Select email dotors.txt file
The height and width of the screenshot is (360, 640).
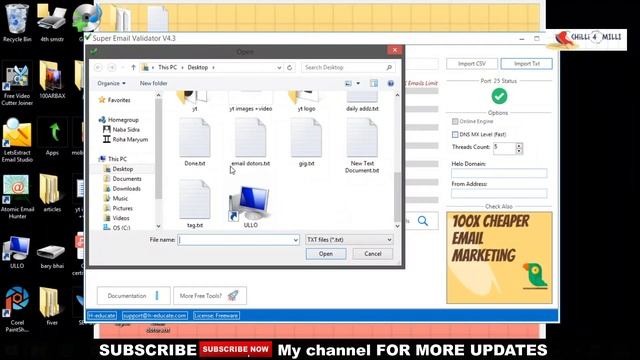coord(250,142)
